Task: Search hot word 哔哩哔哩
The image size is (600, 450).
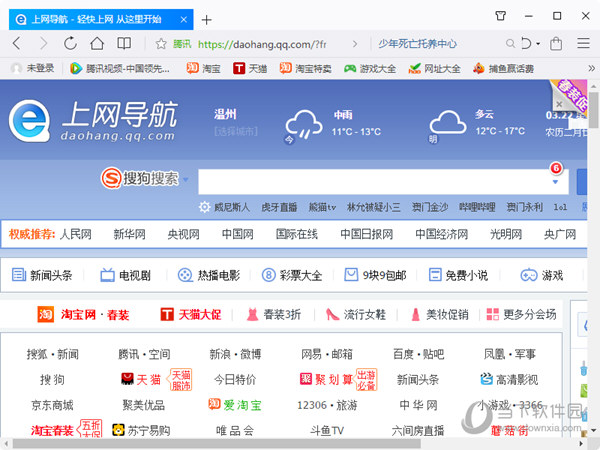Action: click(x=477, y=207)
